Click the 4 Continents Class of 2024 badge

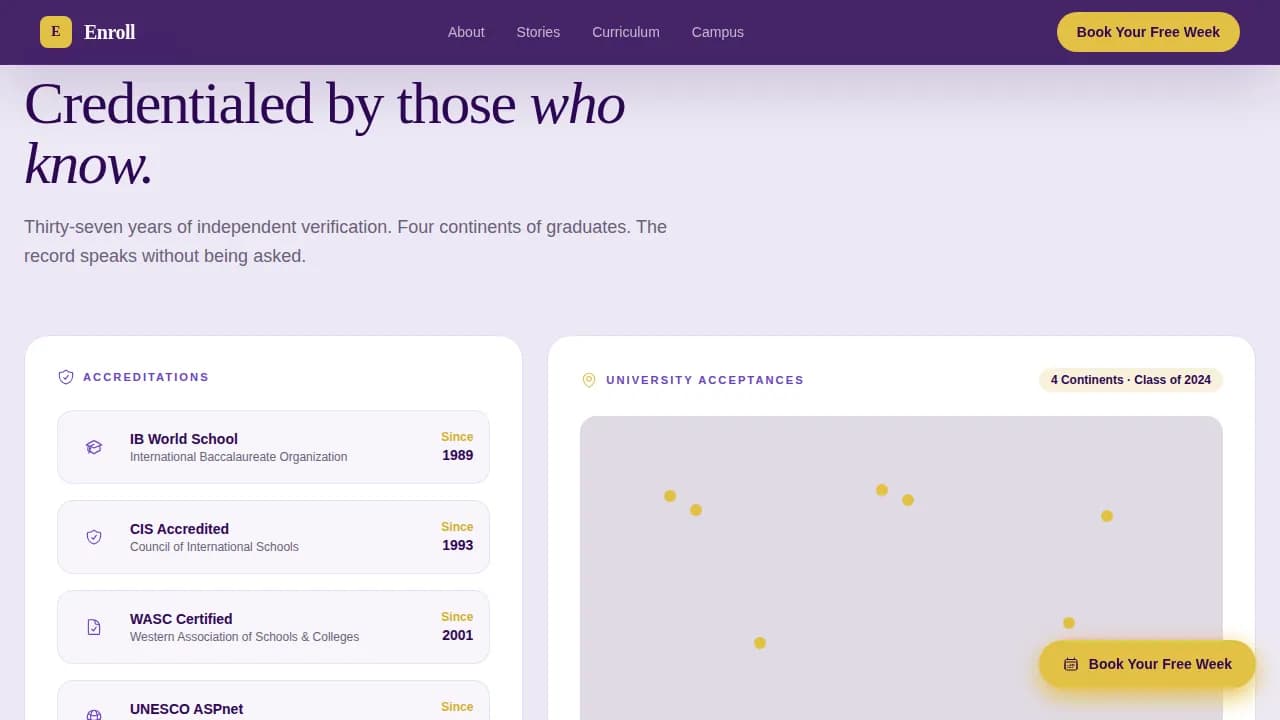[1130, 380]
